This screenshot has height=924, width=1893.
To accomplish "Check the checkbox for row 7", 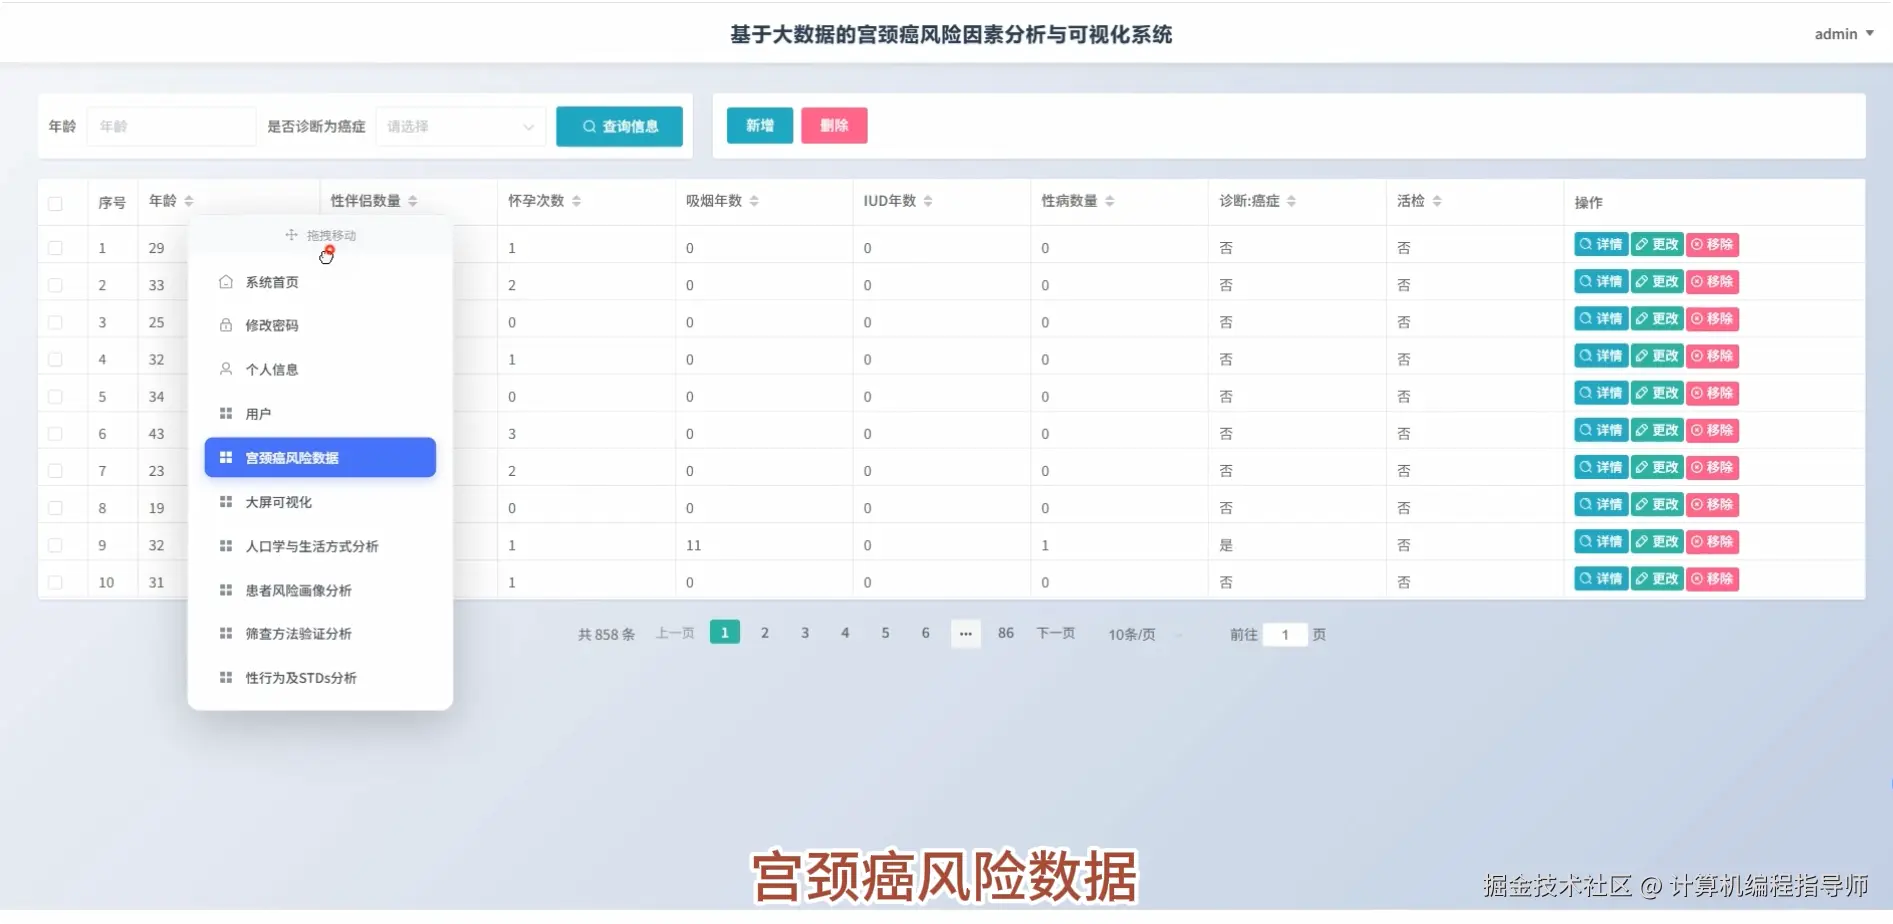I will (x=55, y=471).
